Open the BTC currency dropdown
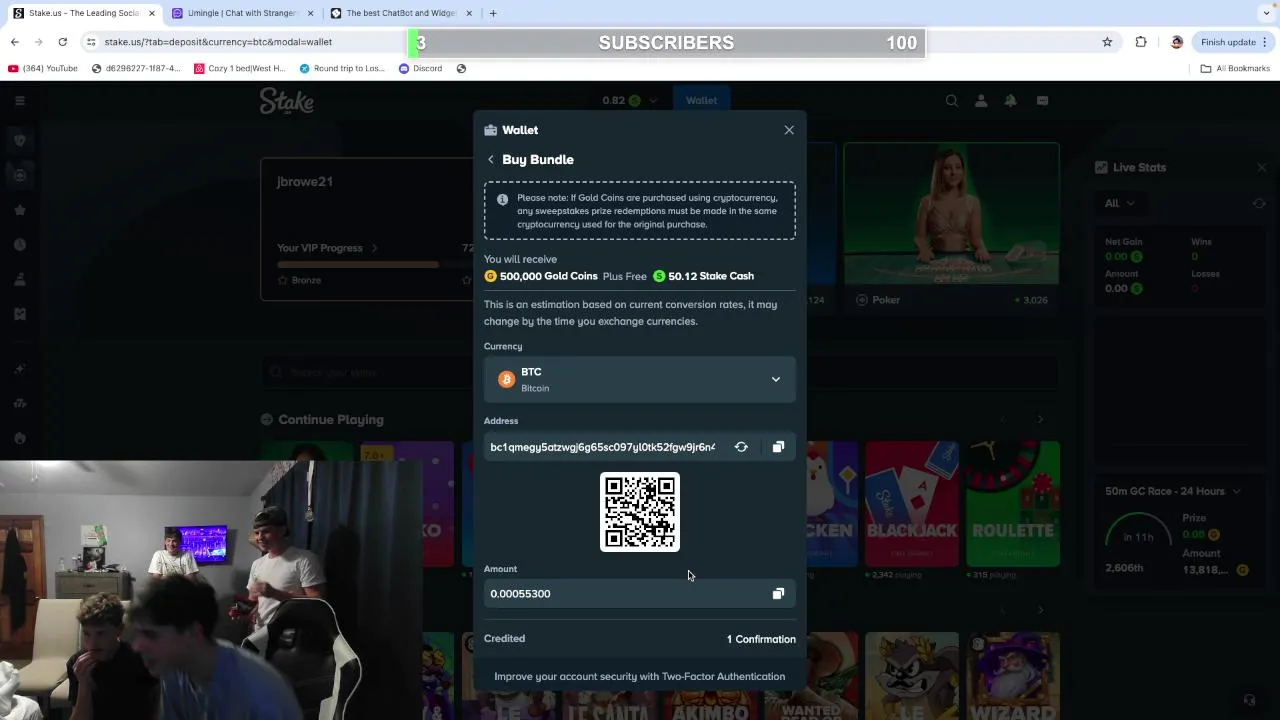The width and height of the screenshot is (1280, 720). [x=640, y=379]
